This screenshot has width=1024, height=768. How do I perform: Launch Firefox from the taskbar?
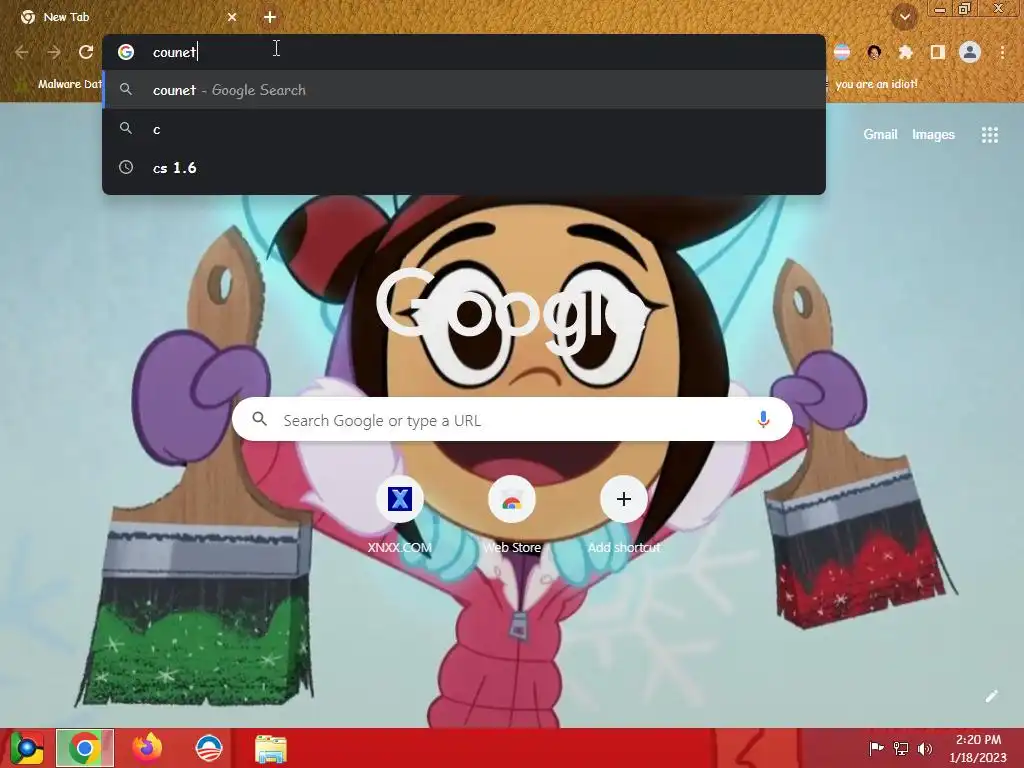[x=147, y=748]
